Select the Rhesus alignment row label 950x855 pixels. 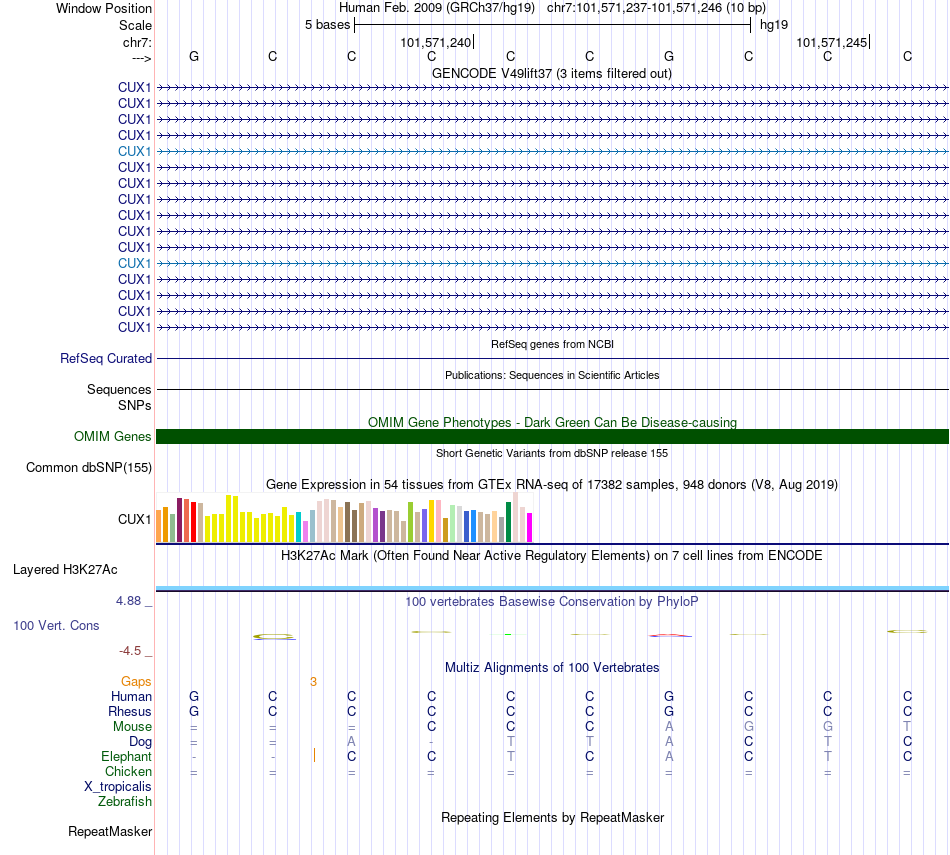130,711
